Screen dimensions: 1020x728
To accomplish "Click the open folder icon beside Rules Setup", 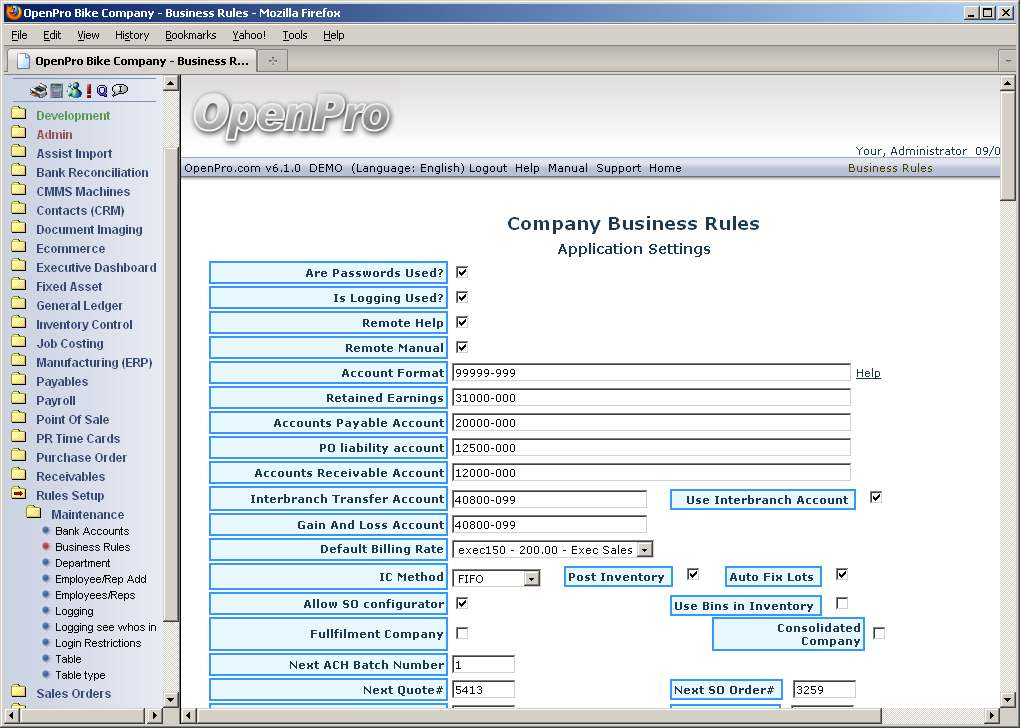I will point(18,496).
